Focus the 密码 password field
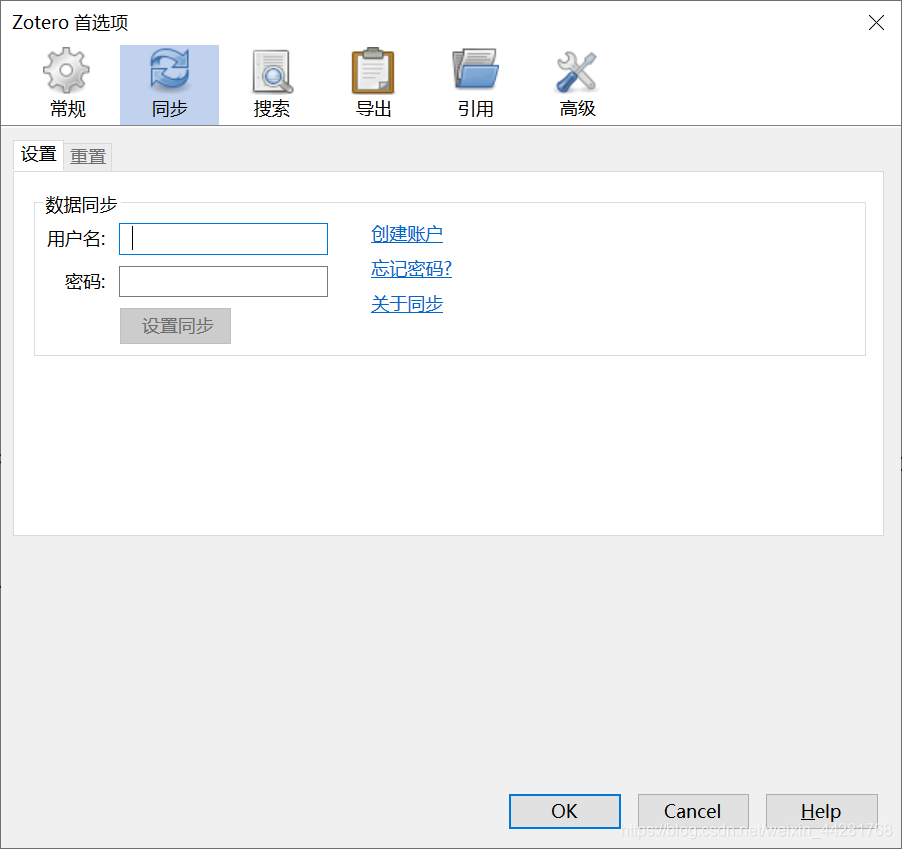The image size is (902, 849). coord(223,281)
